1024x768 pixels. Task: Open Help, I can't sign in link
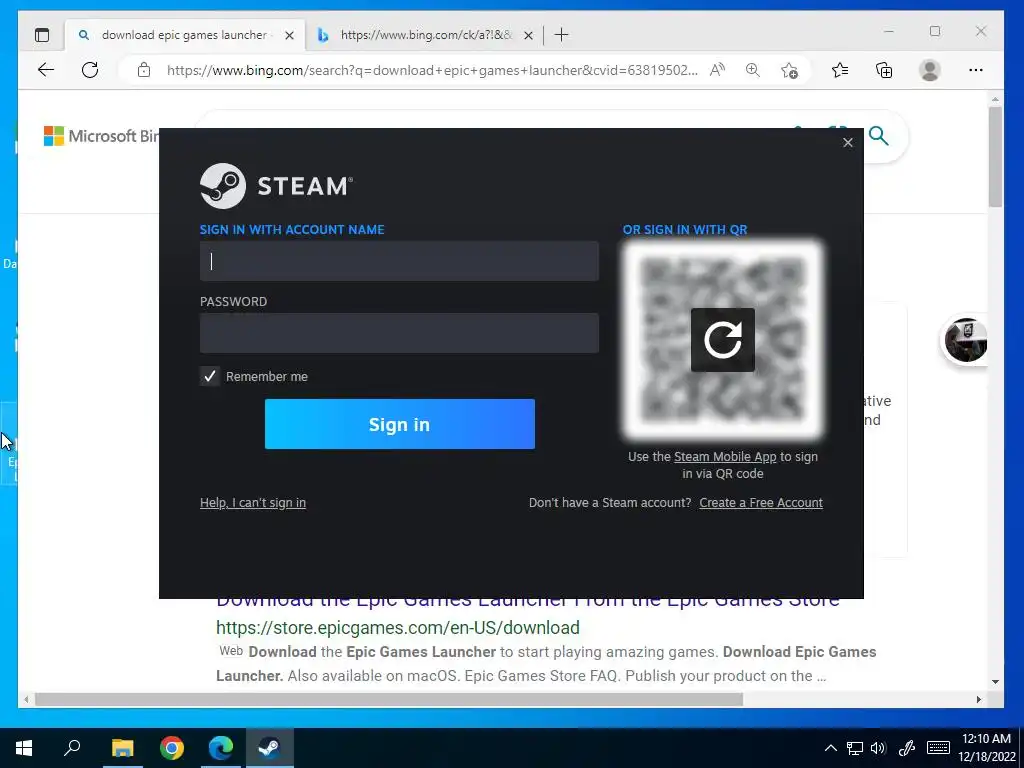pyautogui.click(x=253, y=502)
